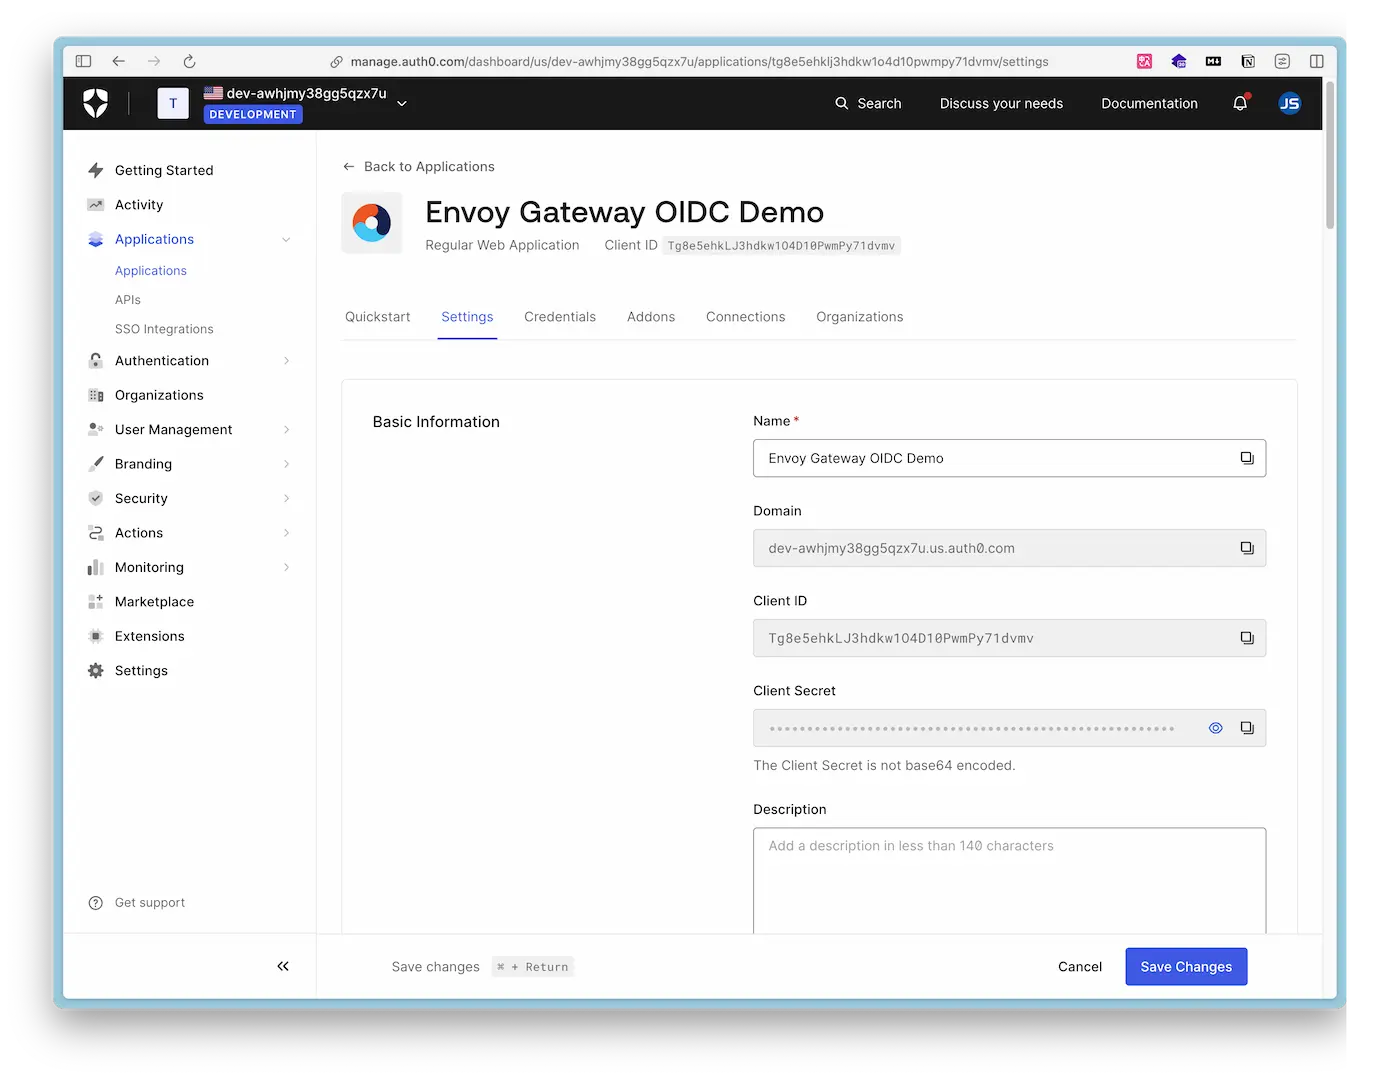
Task: Click the Marketplace icon in sidebar
Action: click(x=96, y=602)
